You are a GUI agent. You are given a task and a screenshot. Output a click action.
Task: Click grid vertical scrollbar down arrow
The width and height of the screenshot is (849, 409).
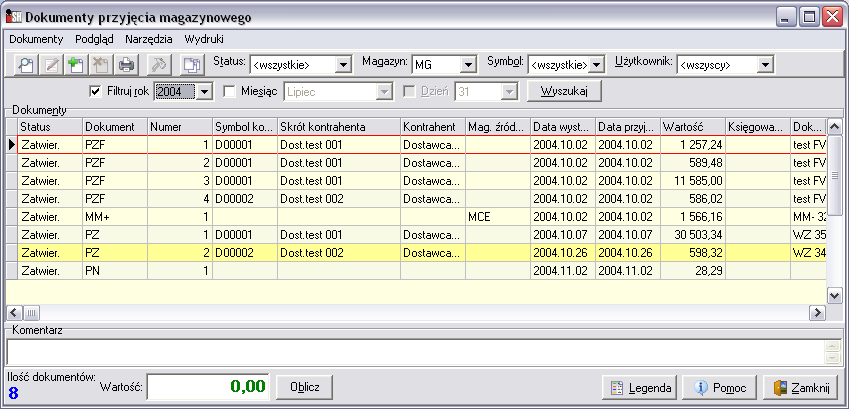pos(834,295)
